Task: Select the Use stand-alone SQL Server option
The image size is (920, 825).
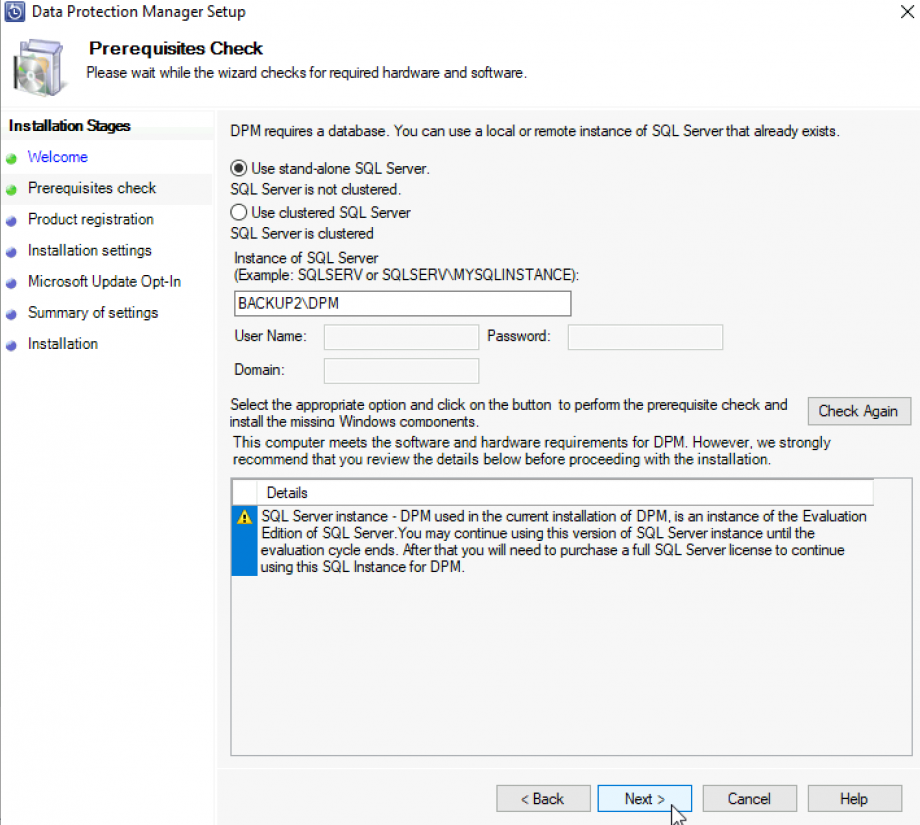Action: [x=238, y=167]
